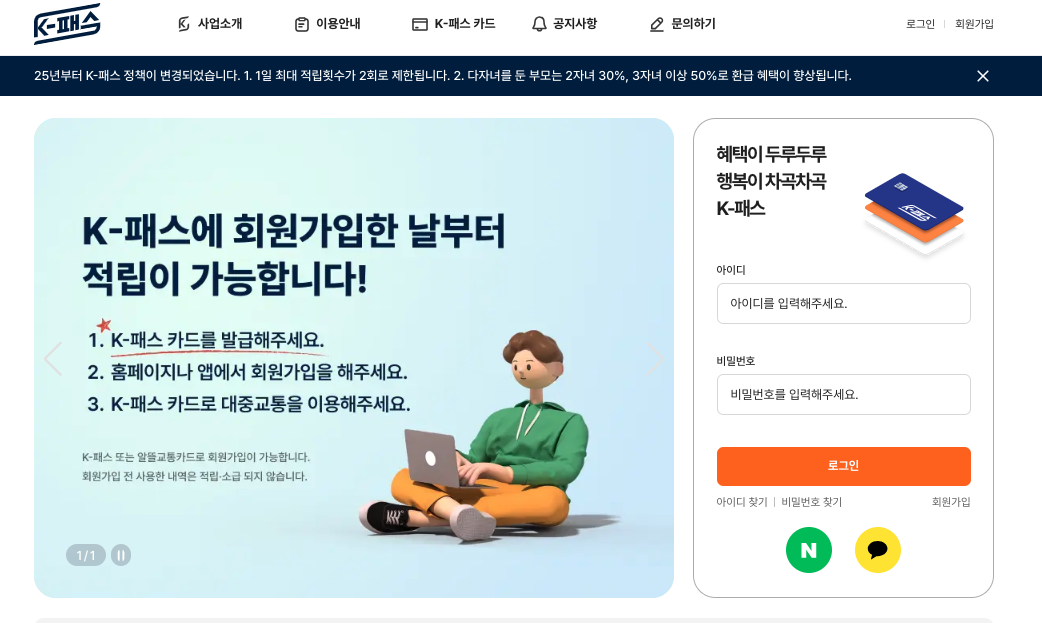Image resolution: width=1042 pixels, height=623 pixels.
Task: Open the 사업소개 menu
Action: pos(209,24)
